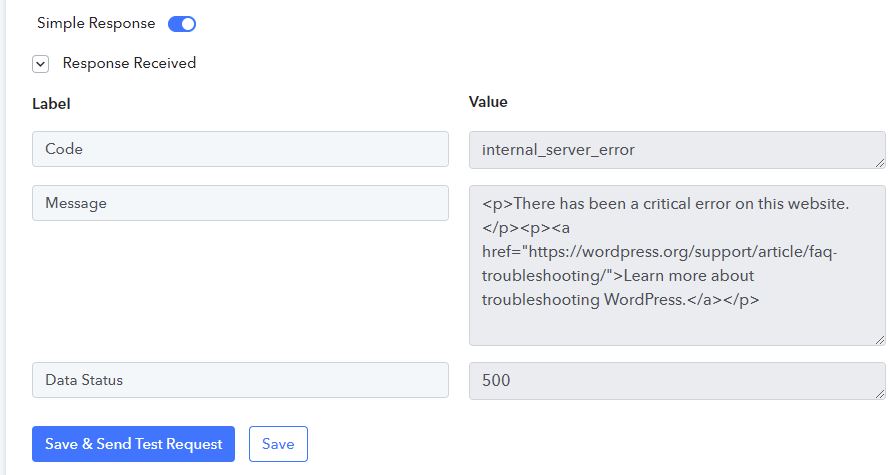Click the 500 value field
The width and height of the screenshot is (890, 475).
pos(676,381)
